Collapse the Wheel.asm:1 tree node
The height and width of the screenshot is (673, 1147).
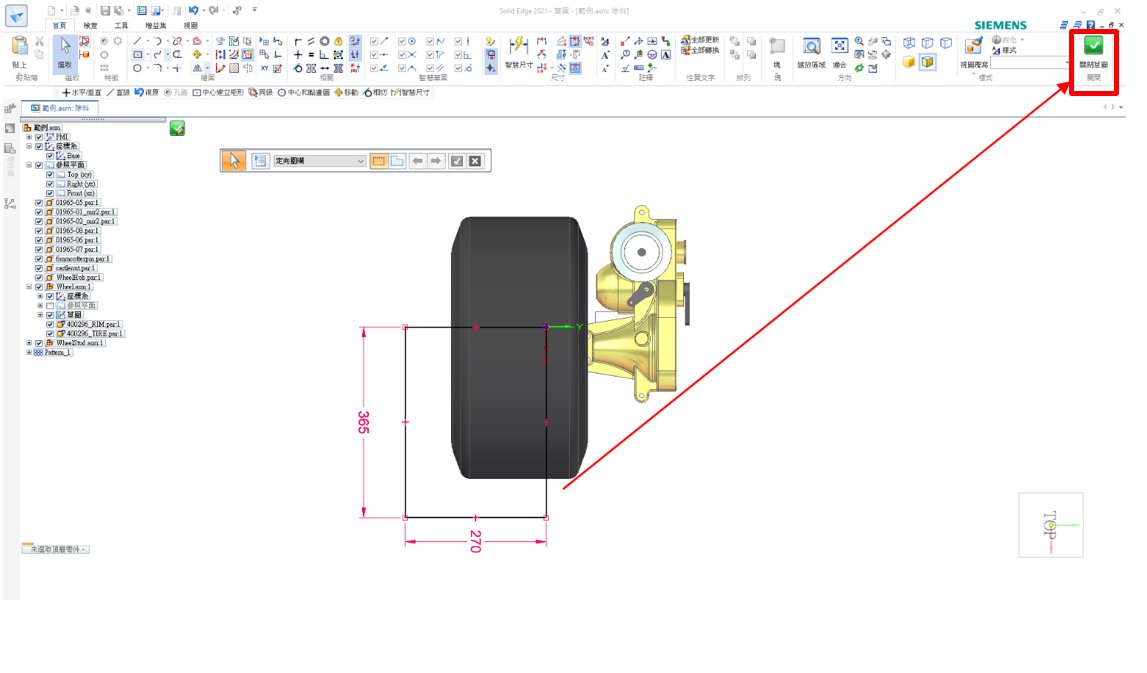29,287
